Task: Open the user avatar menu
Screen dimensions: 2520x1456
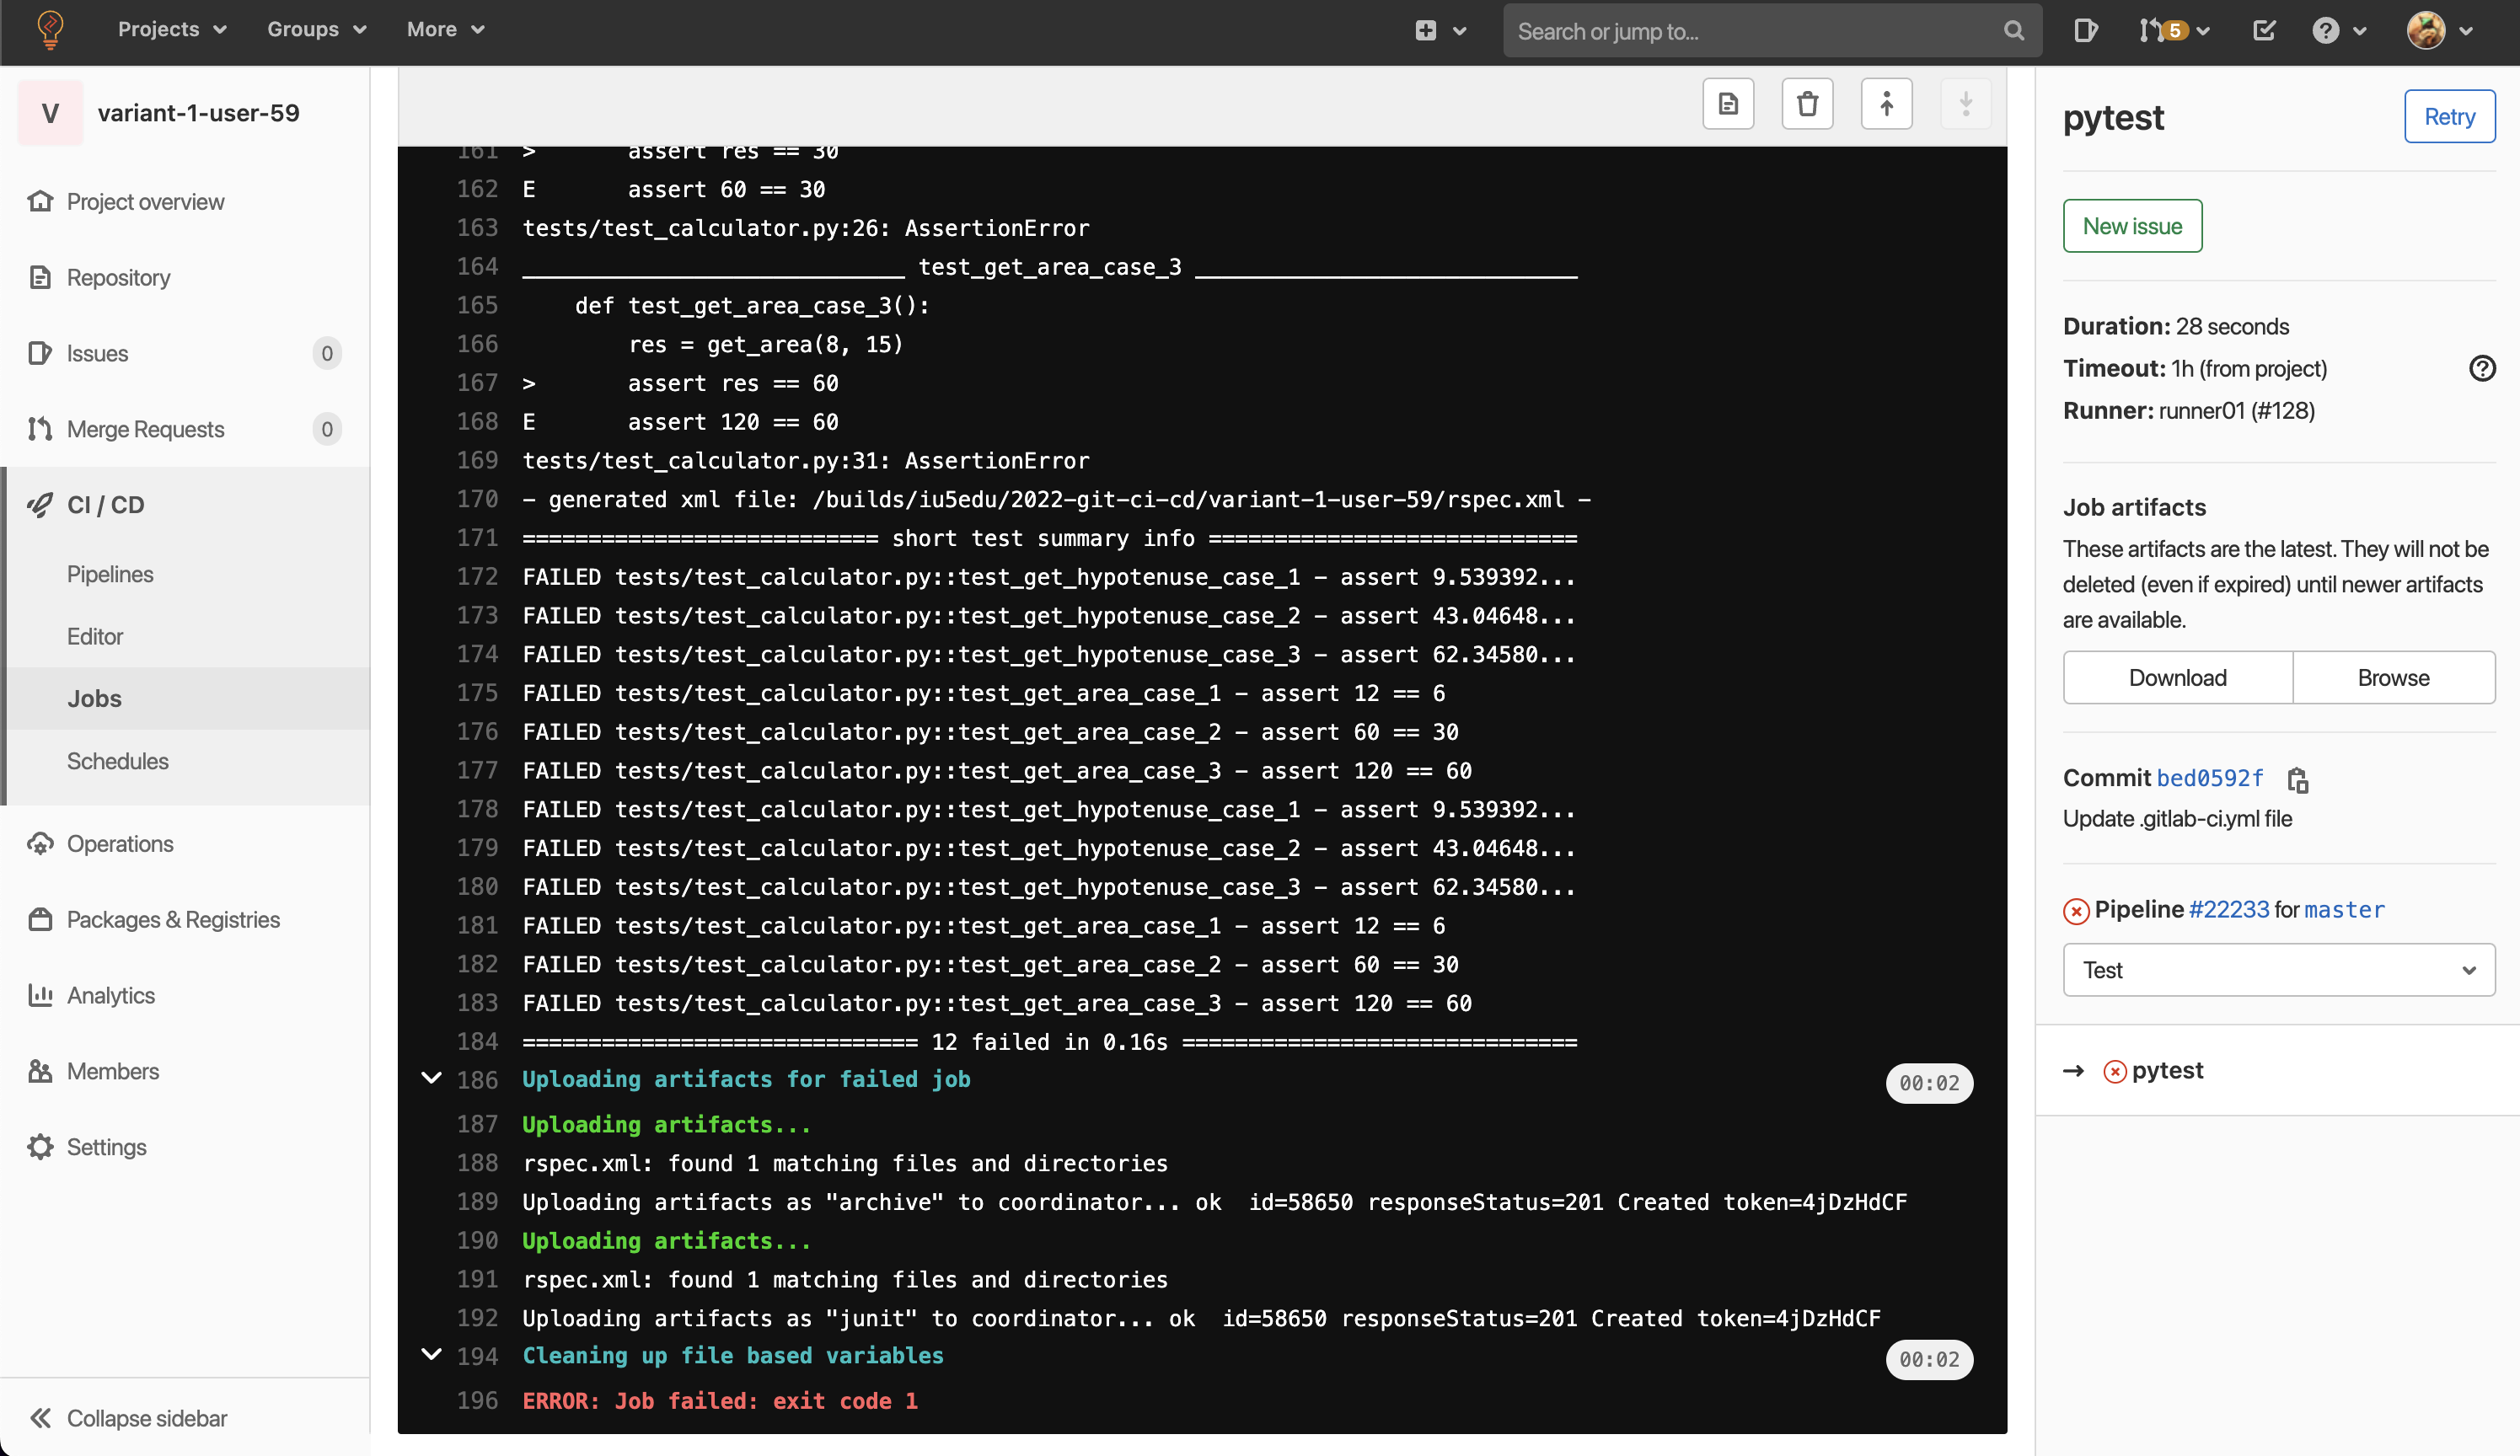Action: click(x=2439, y=31)
